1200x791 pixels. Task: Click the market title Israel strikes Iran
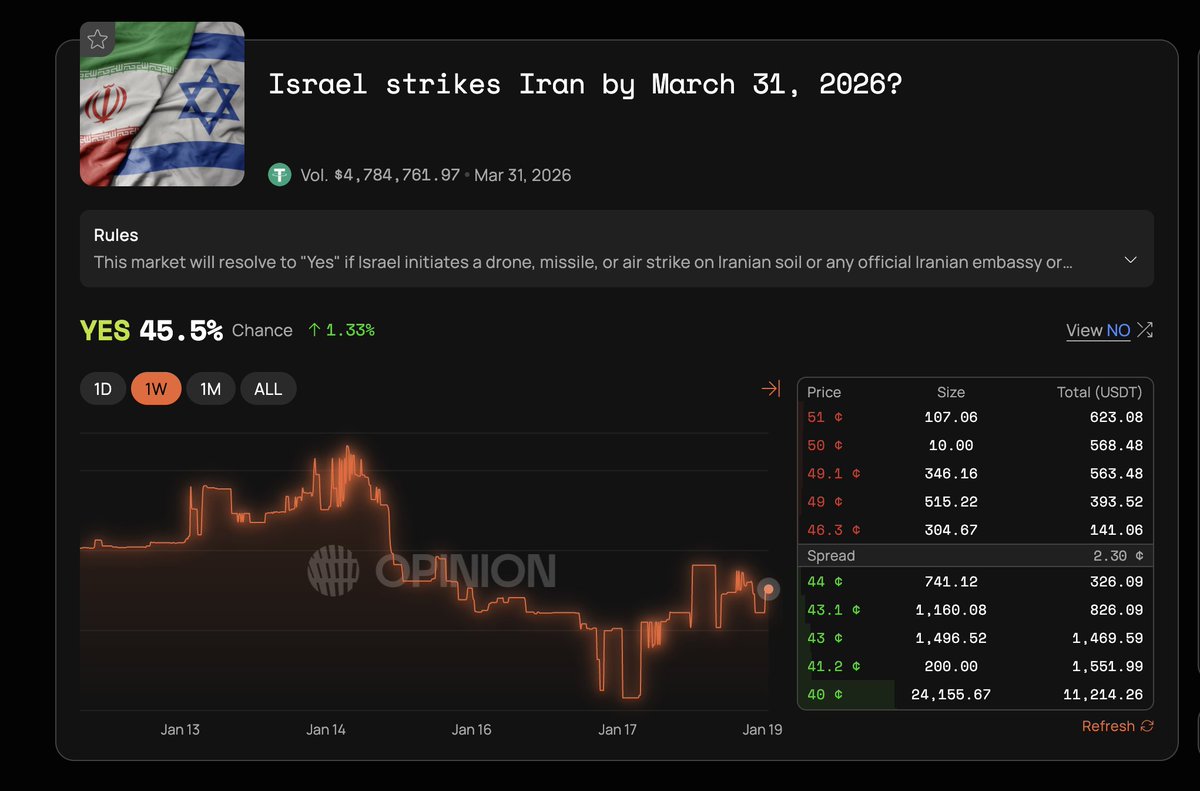[585, 84]
